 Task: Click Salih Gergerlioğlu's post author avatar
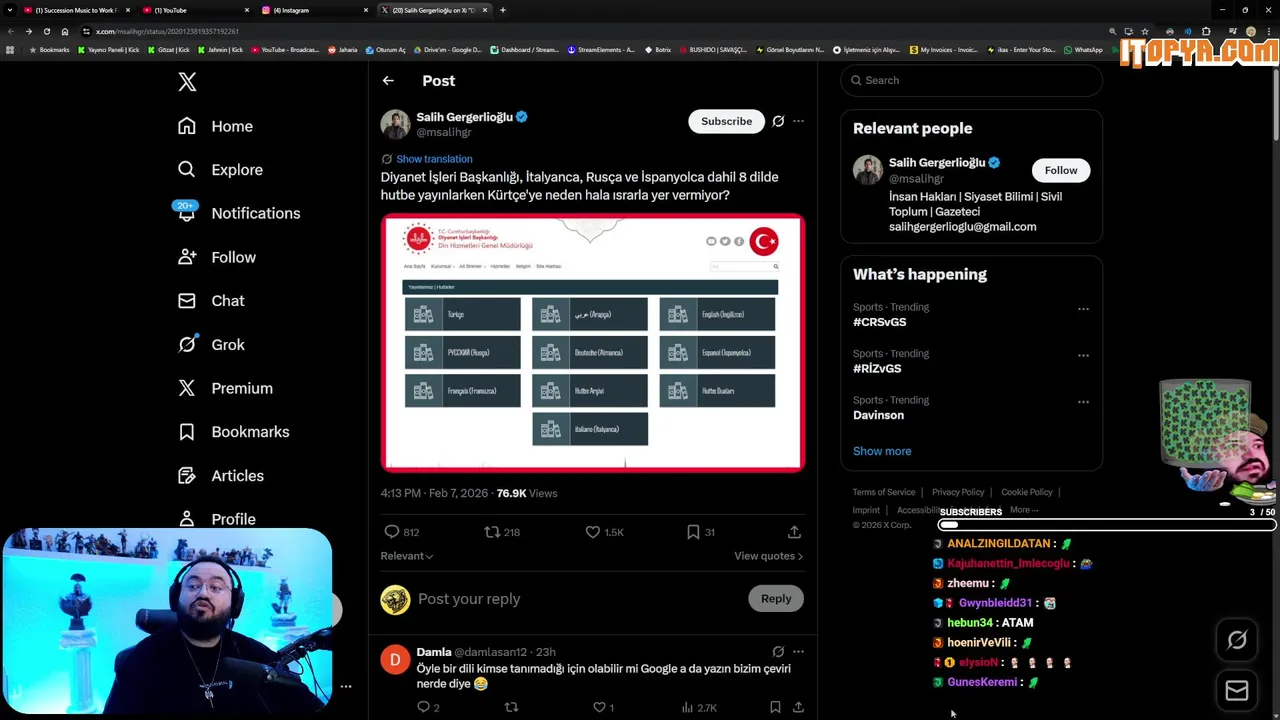(395, 124)
